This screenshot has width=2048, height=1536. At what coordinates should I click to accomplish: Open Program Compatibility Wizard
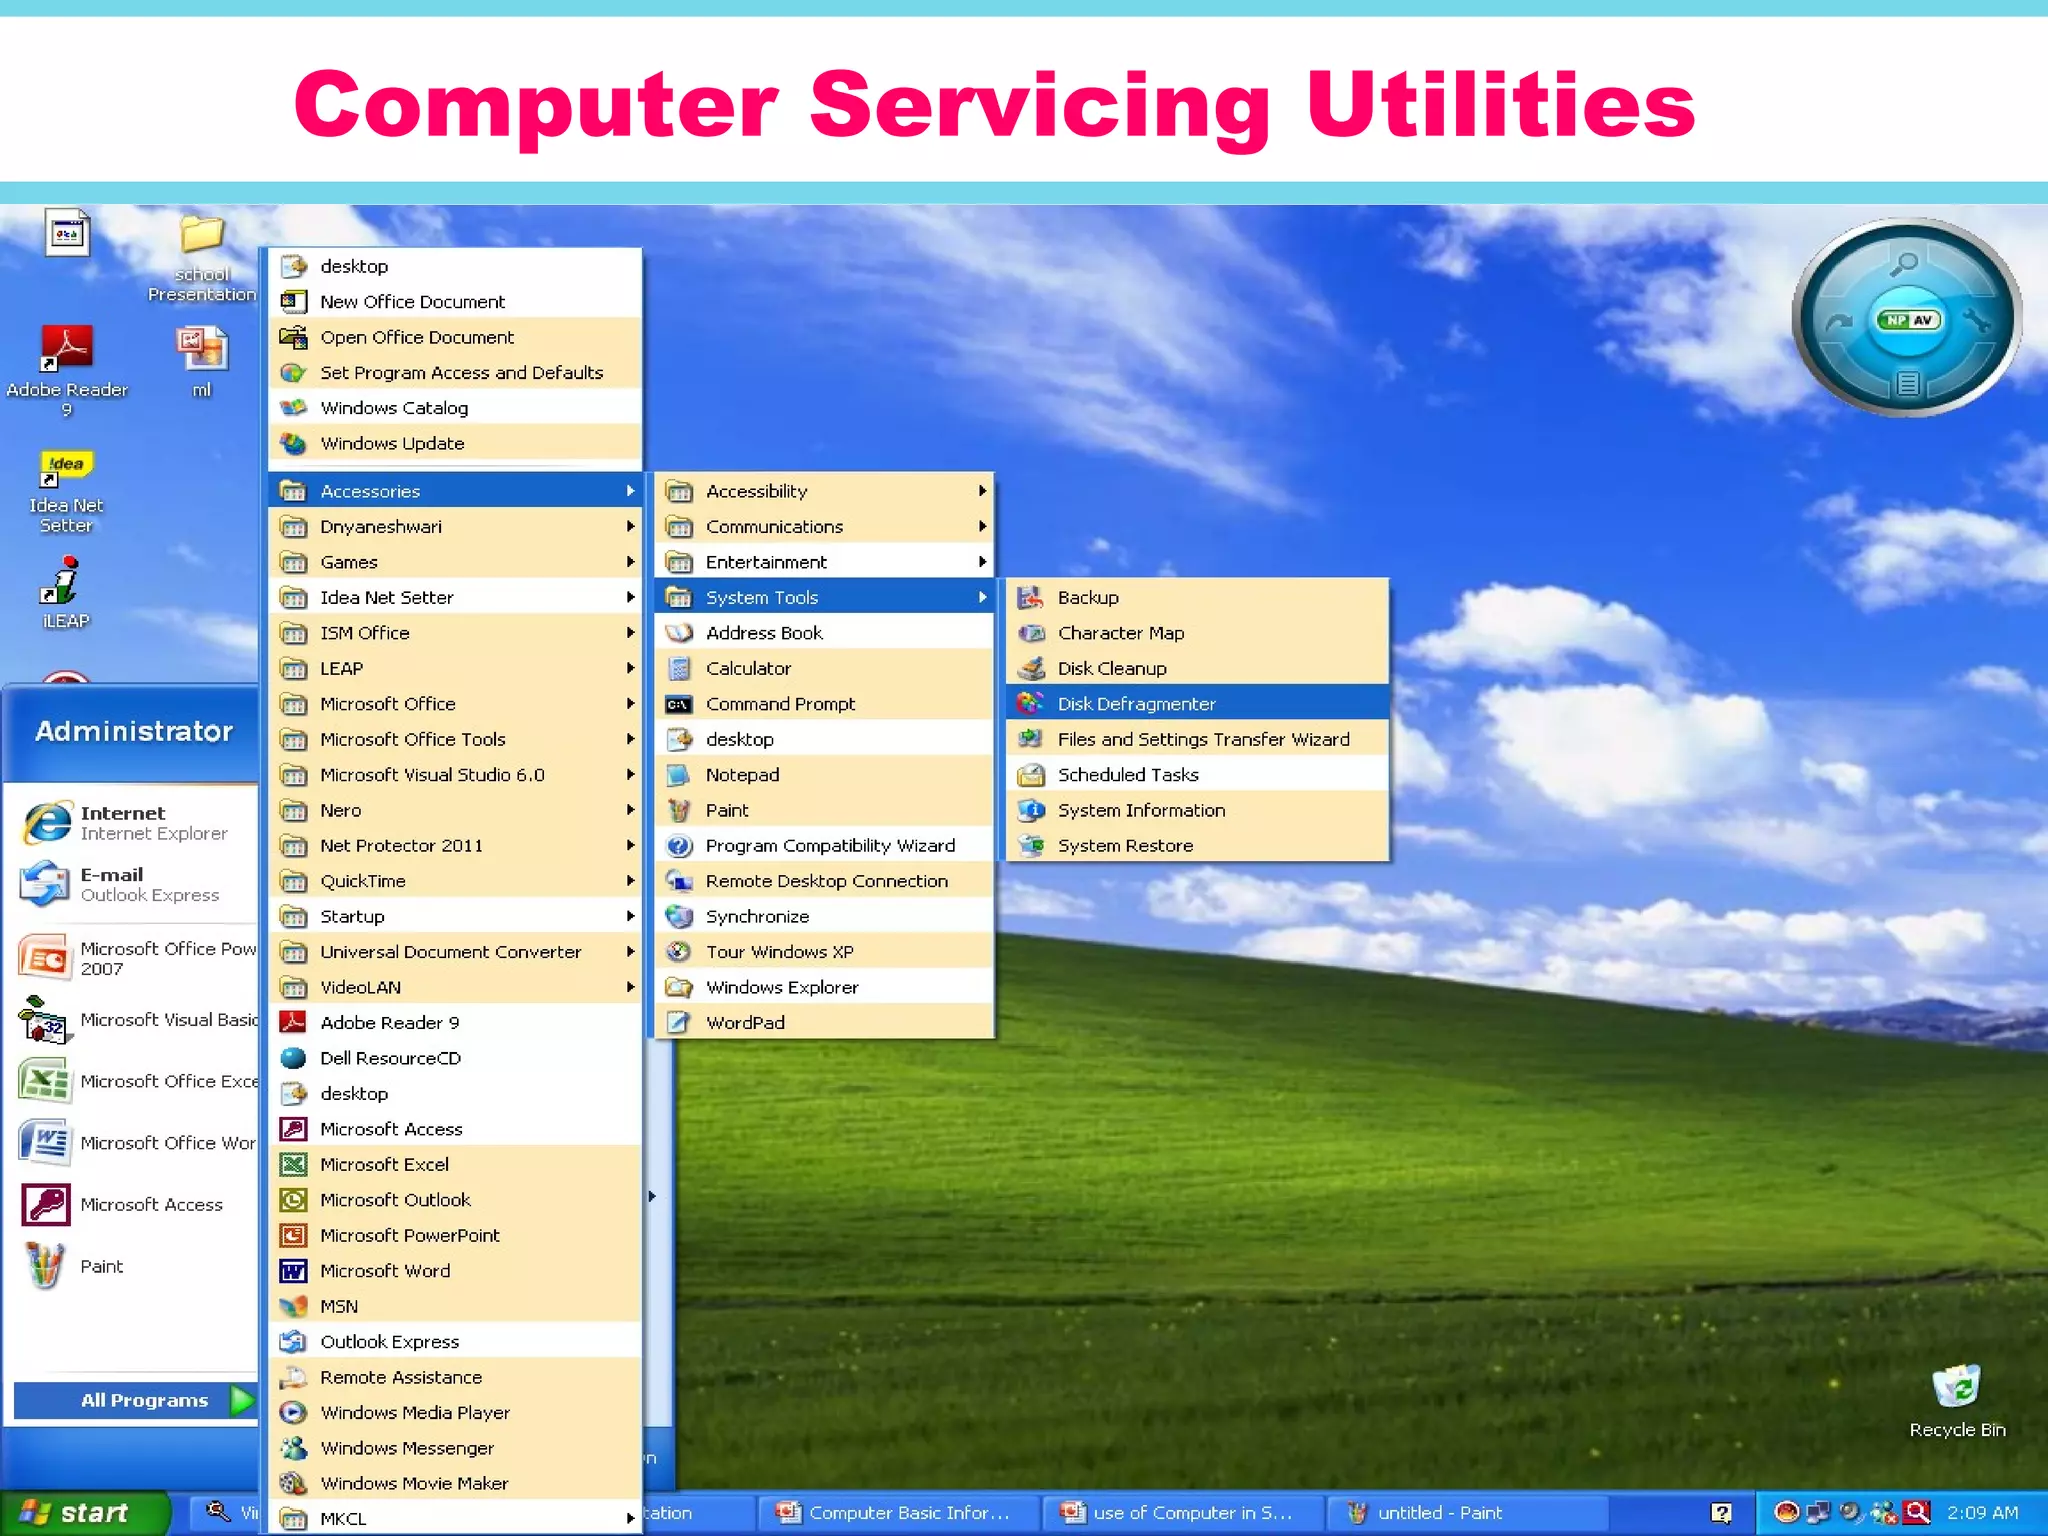[x=824, y=845]
